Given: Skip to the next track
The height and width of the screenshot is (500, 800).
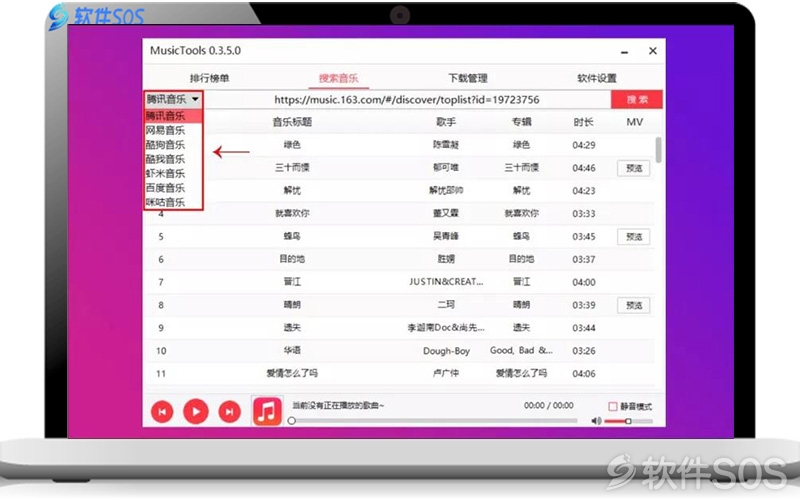Looking at the screenshot, I should click(x=230, y=412).
